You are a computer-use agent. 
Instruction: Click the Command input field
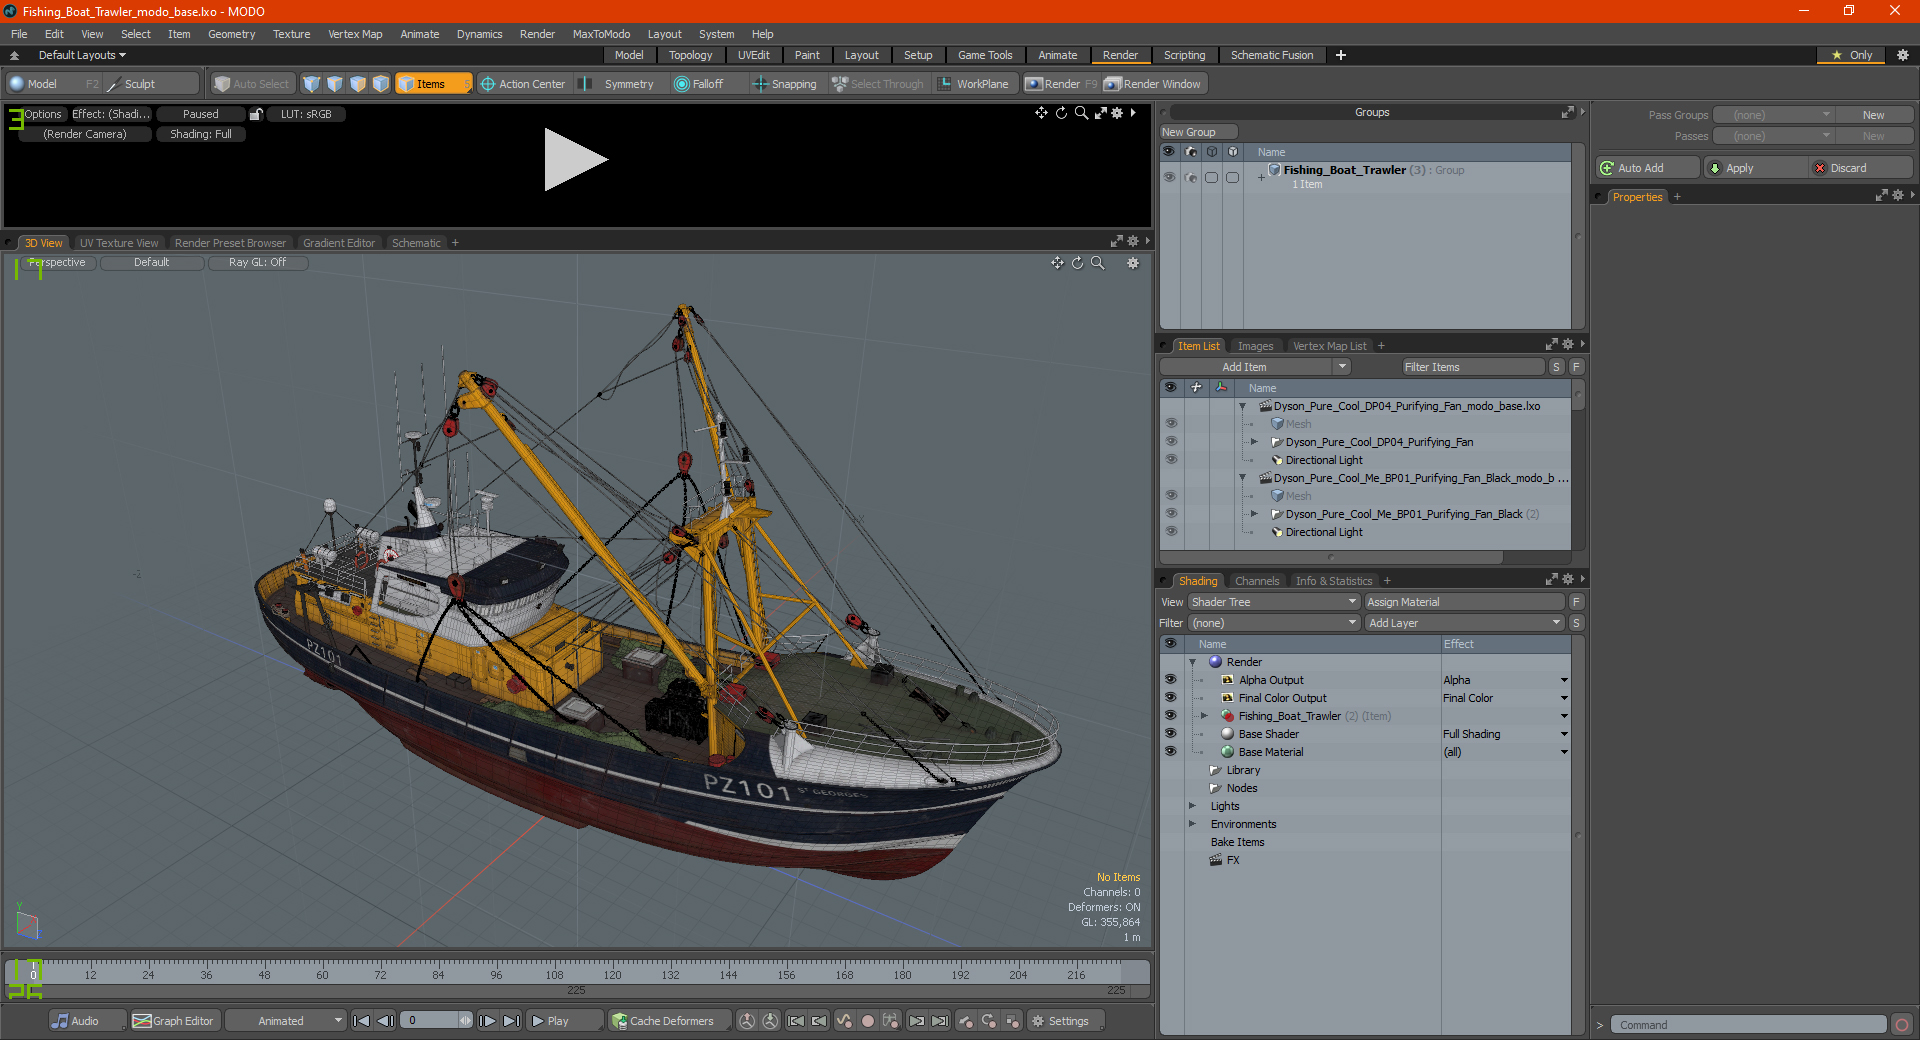click(1747, 1025)
